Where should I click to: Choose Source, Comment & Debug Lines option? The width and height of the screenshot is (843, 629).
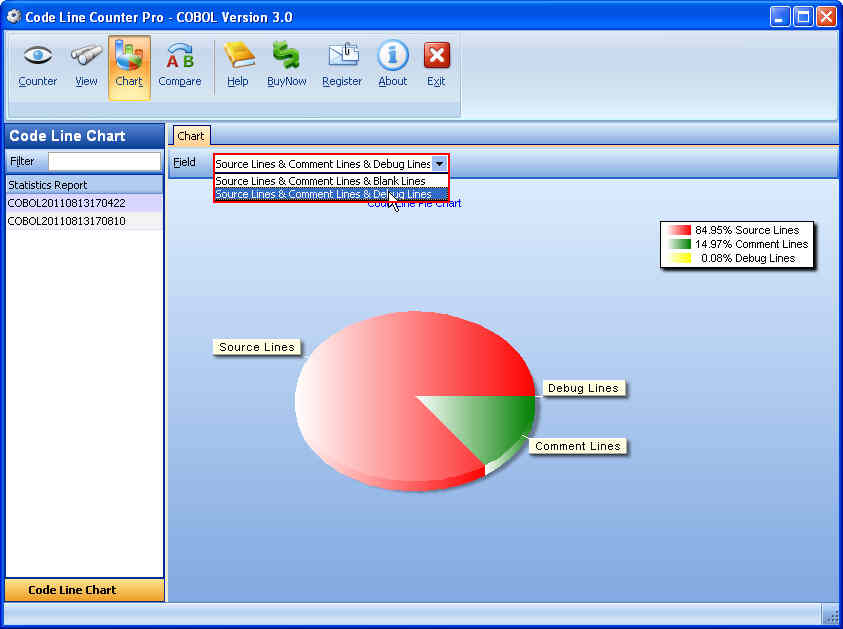[324, 194]
